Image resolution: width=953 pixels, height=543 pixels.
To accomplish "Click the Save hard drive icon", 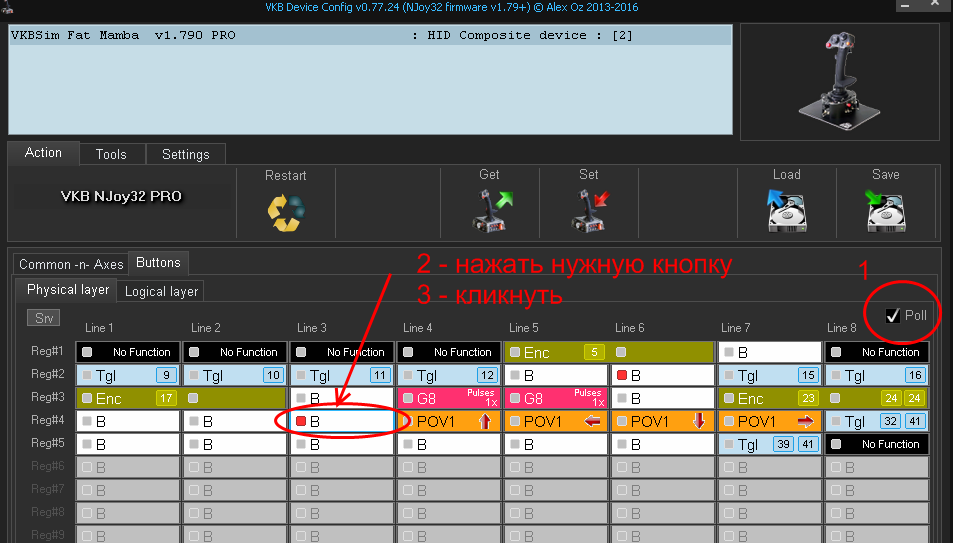I will point(885,210).
